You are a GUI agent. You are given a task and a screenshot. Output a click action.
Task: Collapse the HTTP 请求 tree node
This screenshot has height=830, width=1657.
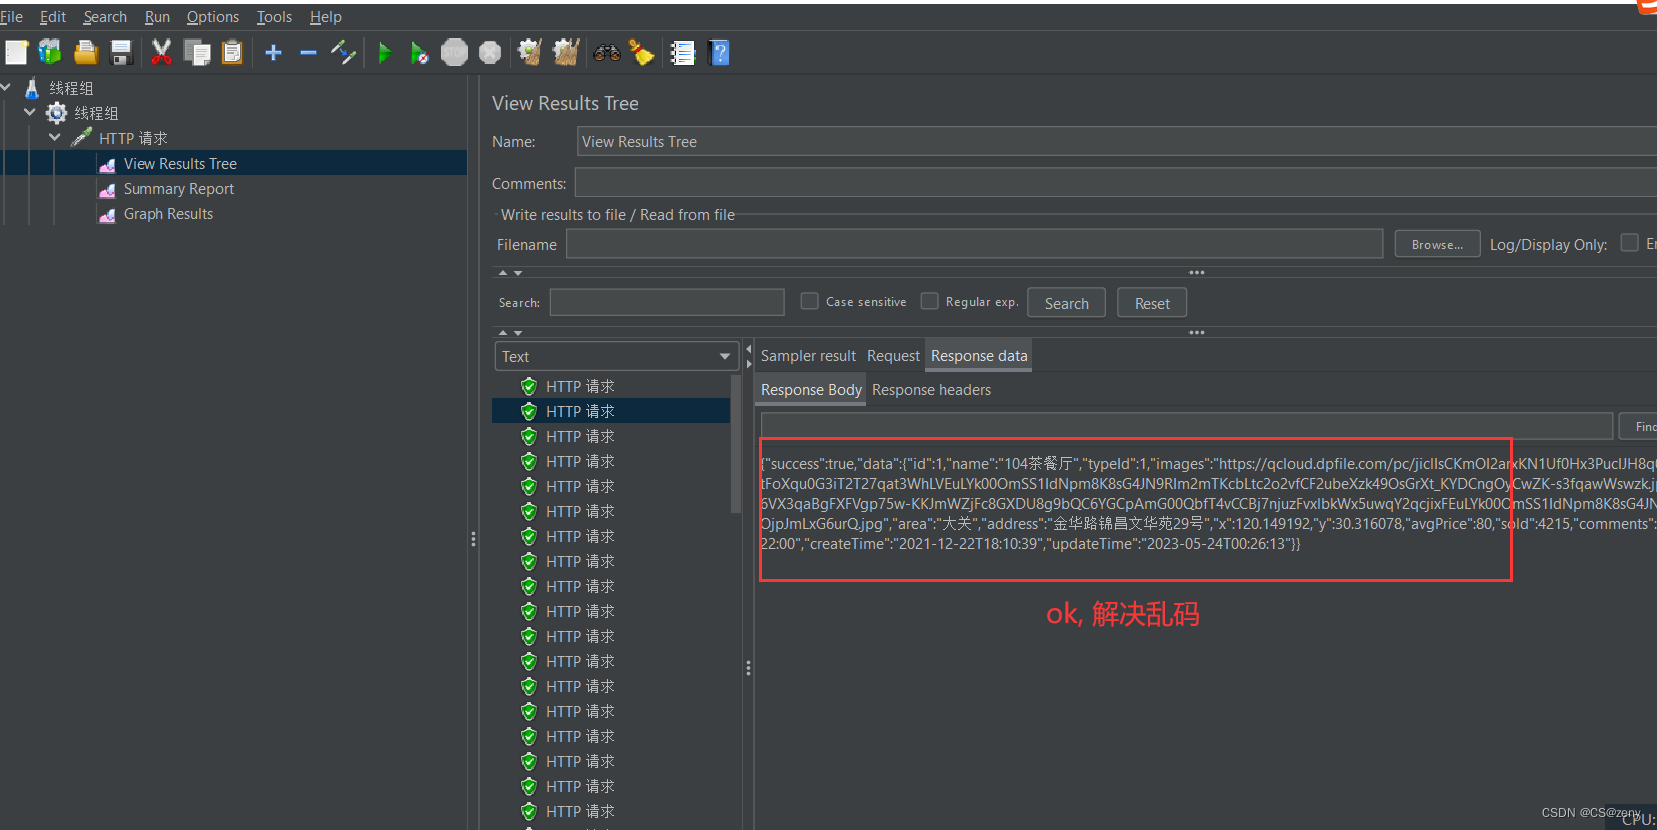click(55, 137)
